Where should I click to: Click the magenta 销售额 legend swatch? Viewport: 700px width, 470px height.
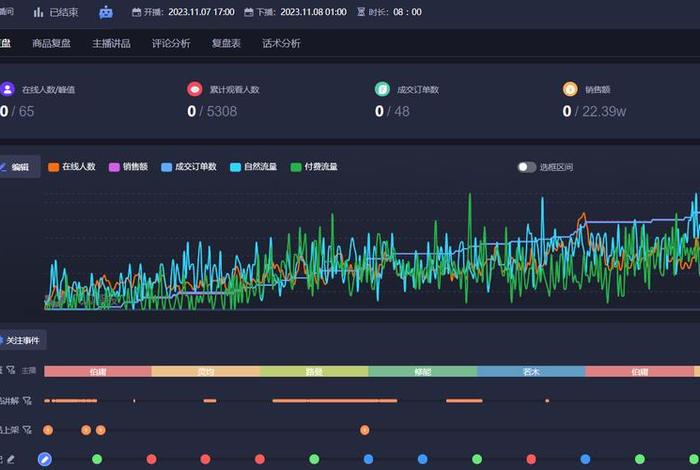click(x=114, y=167)
